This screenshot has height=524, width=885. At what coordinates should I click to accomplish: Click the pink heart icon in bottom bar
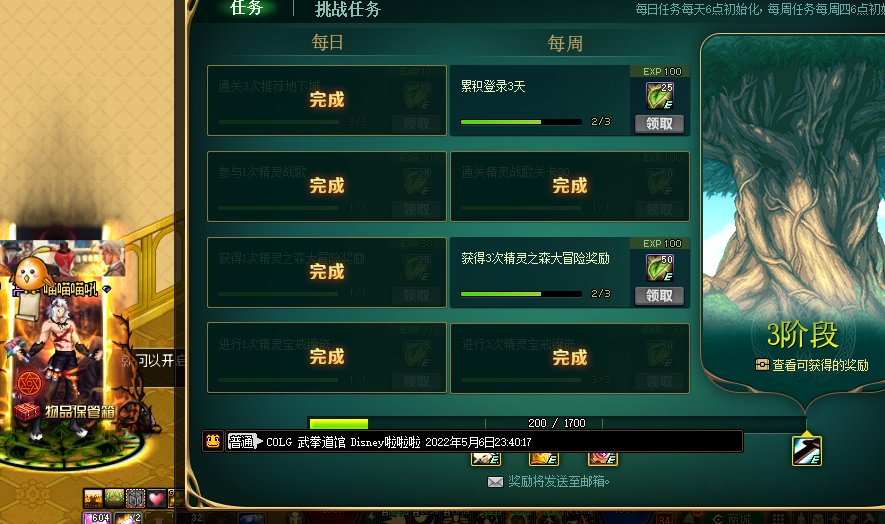point(156,499)
